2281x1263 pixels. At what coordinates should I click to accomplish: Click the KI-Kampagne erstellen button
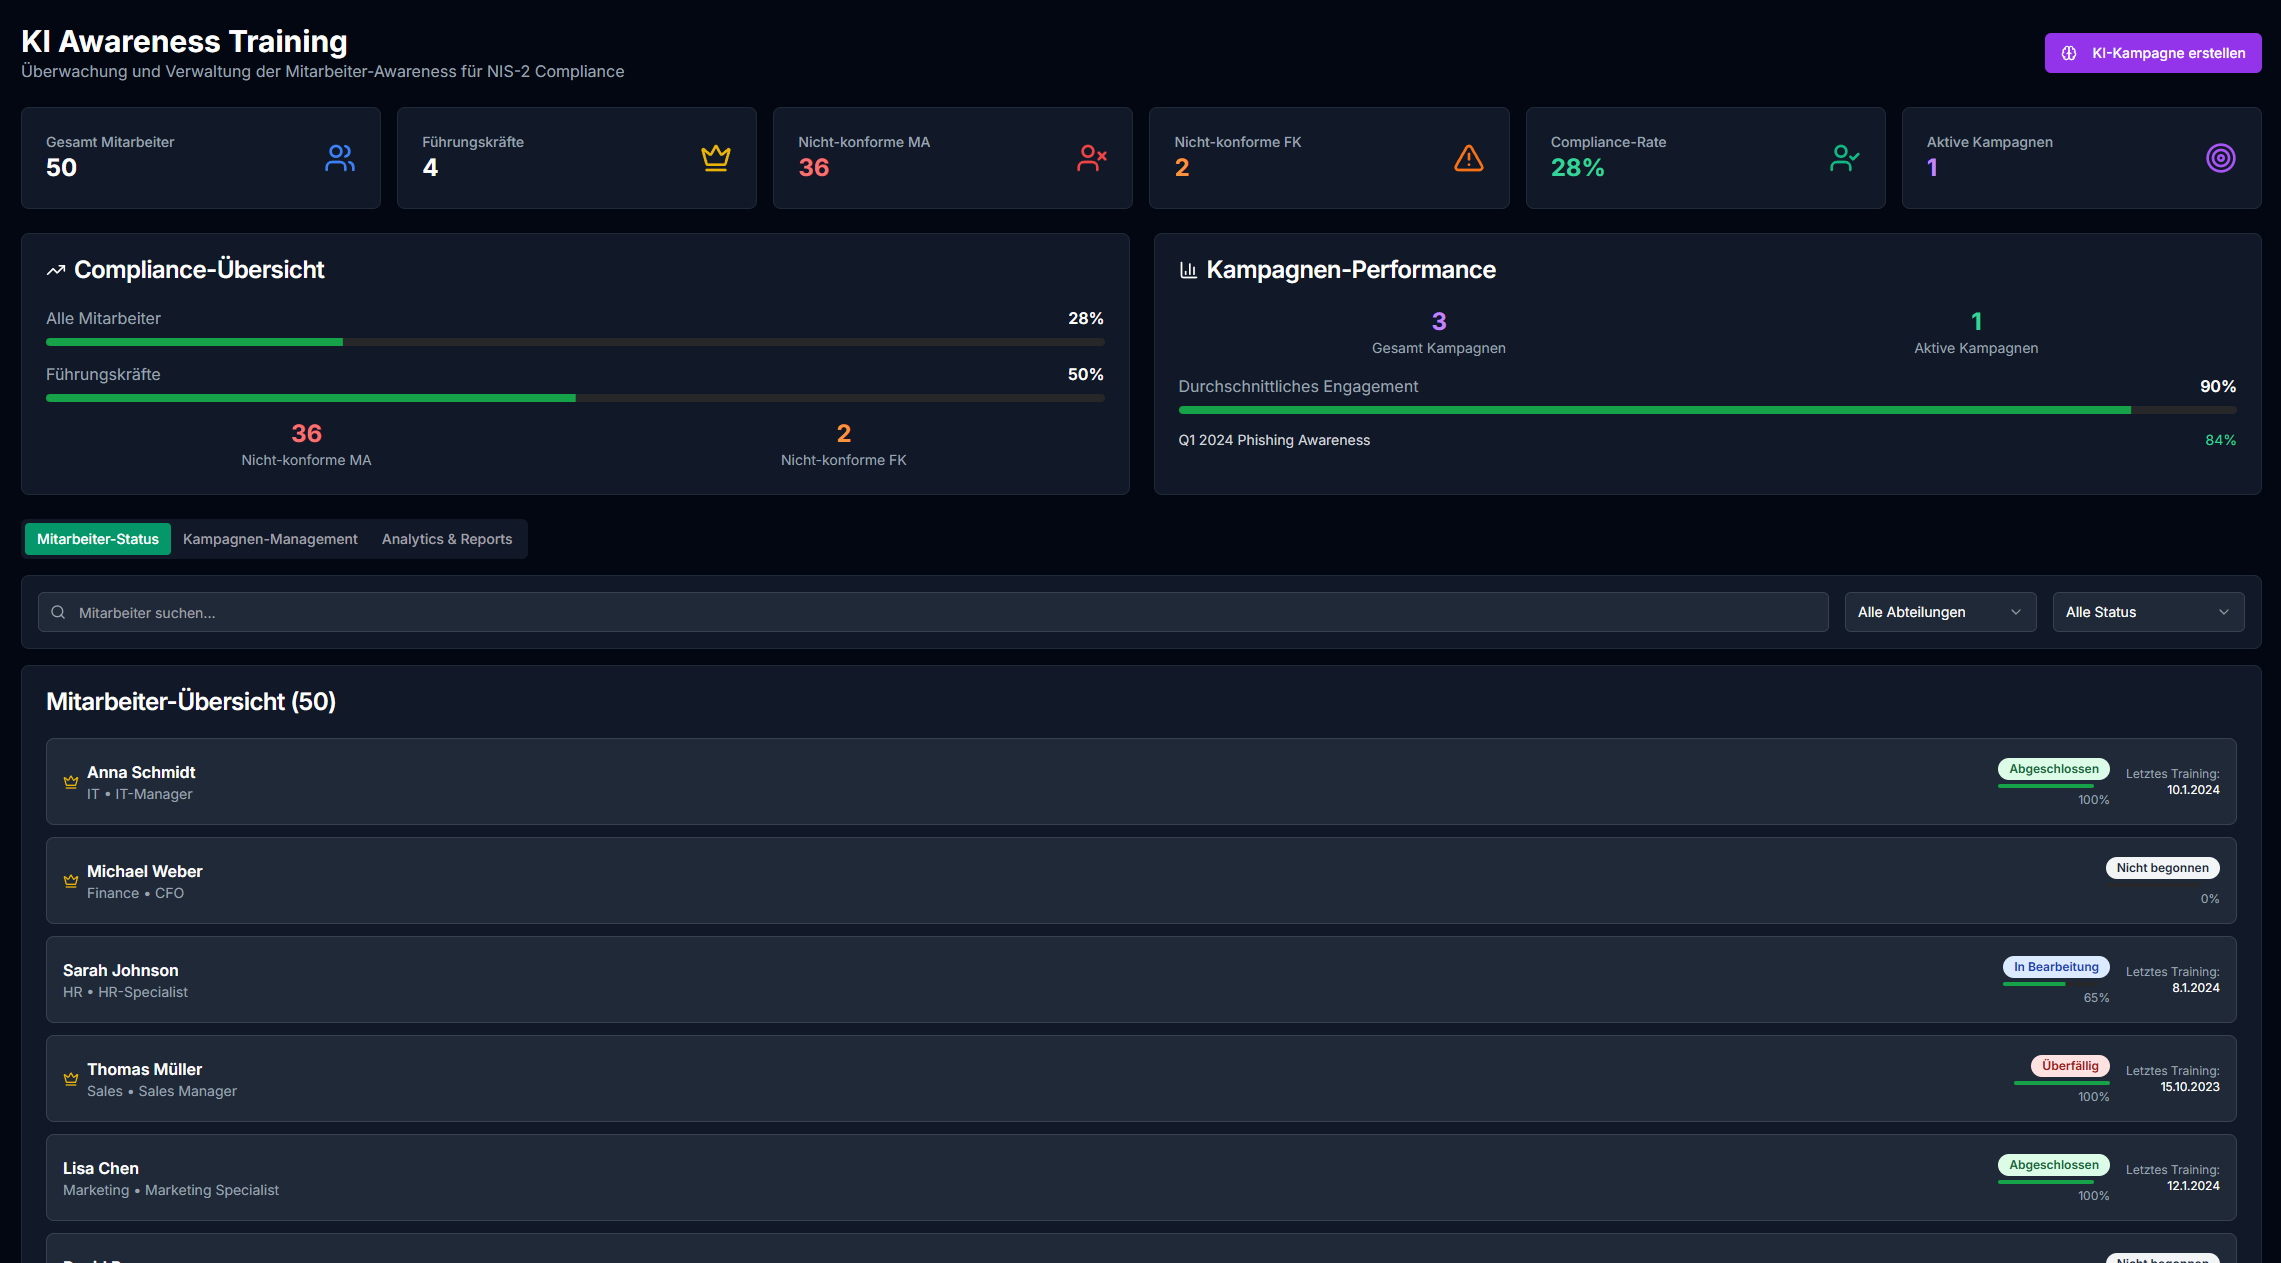[x=2152, y=53]
